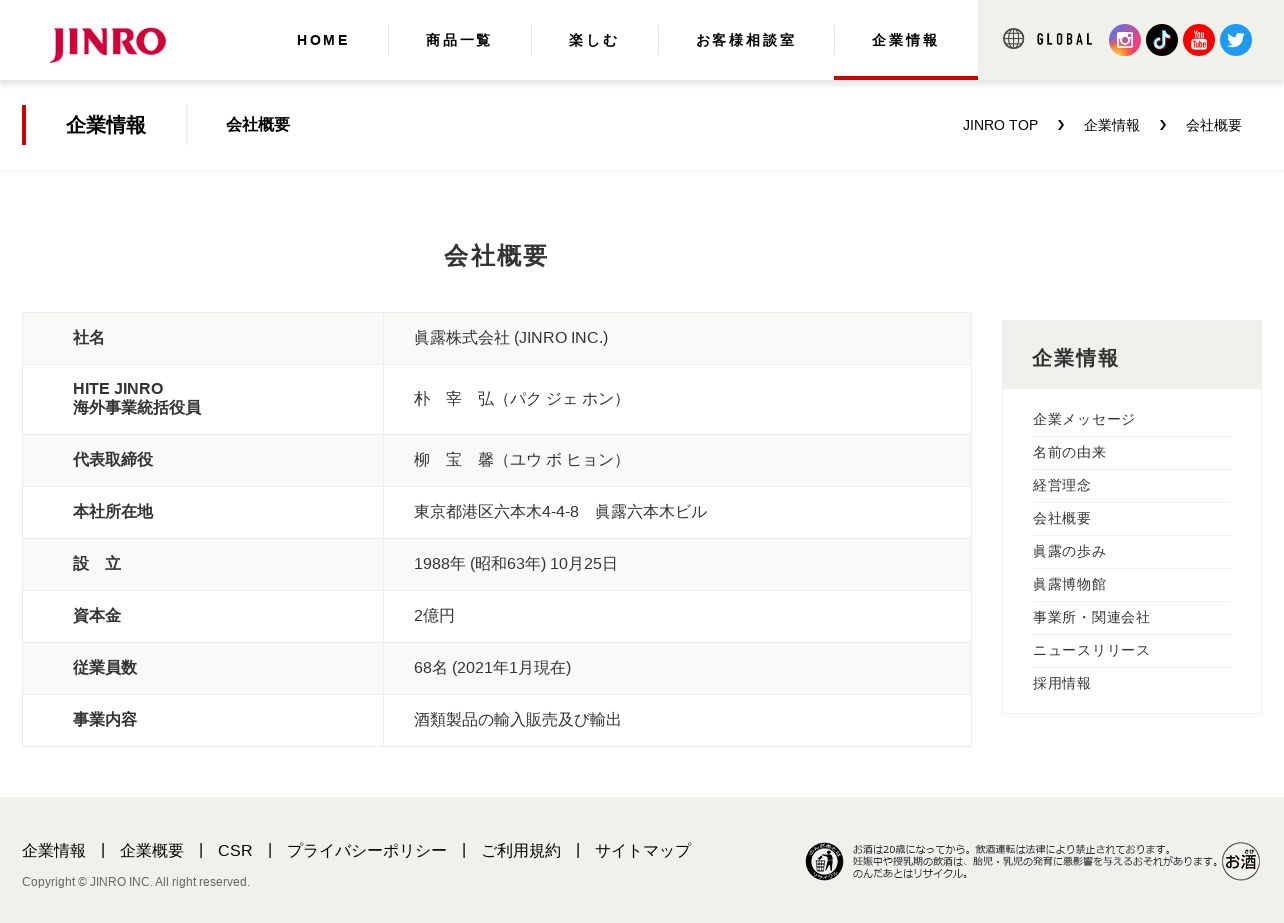Open 眞露博物館 in the sidebar
This screenshot has width=1284, height=923.
pos(1069,585)
